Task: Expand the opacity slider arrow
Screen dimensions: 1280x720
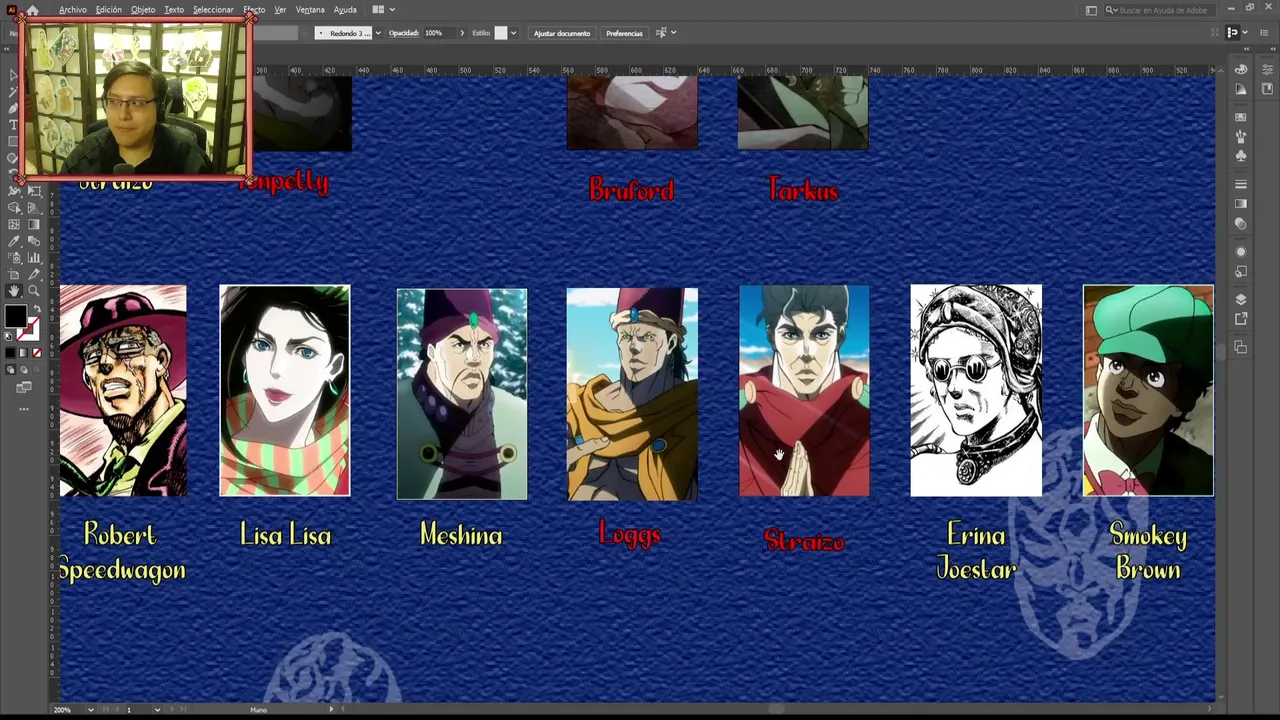Action: [x=462, y=33]
